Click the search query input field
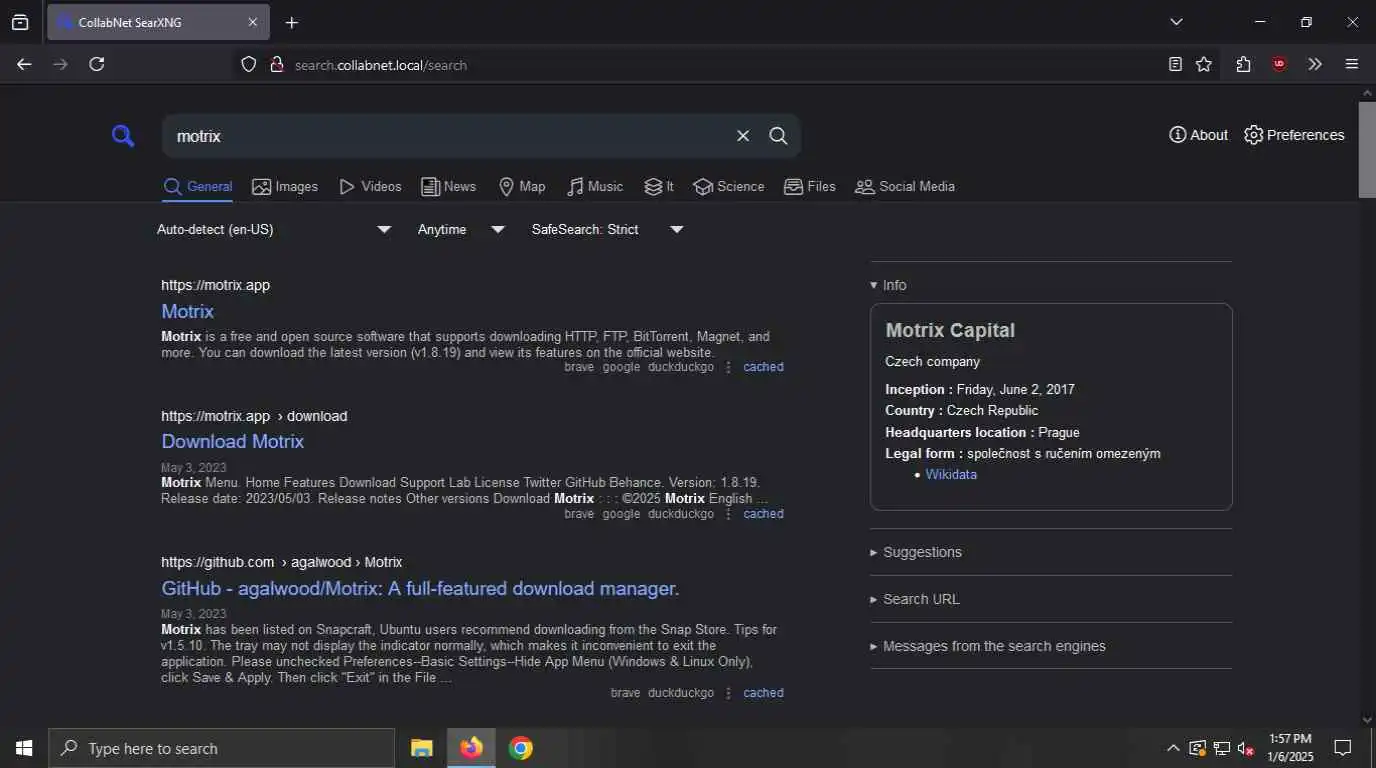The width and height of the screenshot is (1376, 768). [447, 136]
